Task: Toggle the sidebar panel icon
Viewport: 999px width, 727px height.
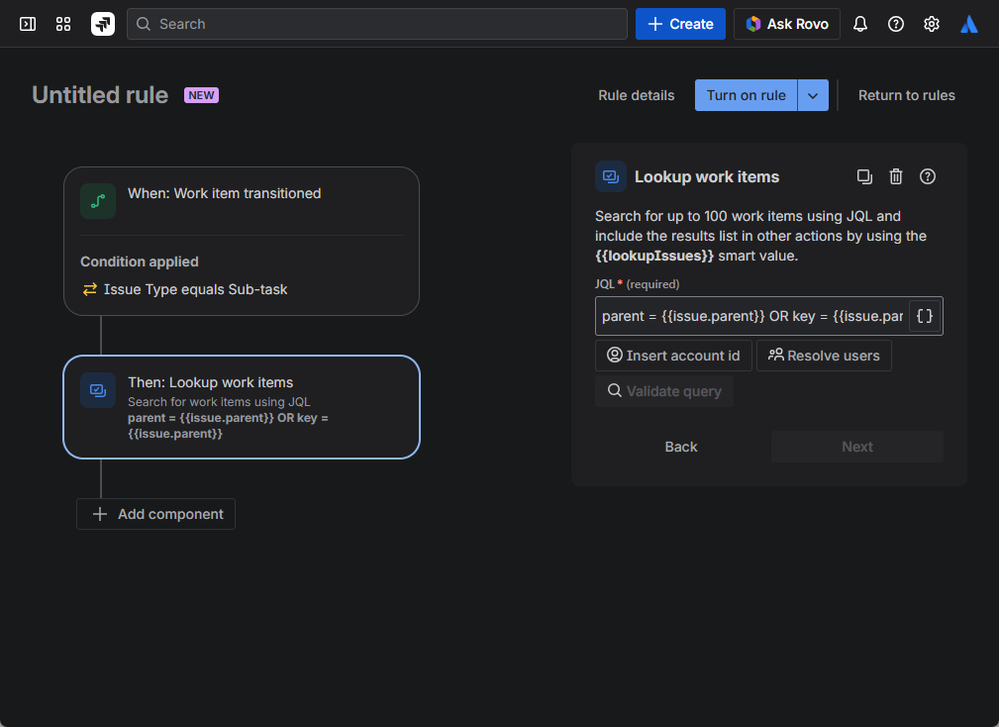Action: 27,24
